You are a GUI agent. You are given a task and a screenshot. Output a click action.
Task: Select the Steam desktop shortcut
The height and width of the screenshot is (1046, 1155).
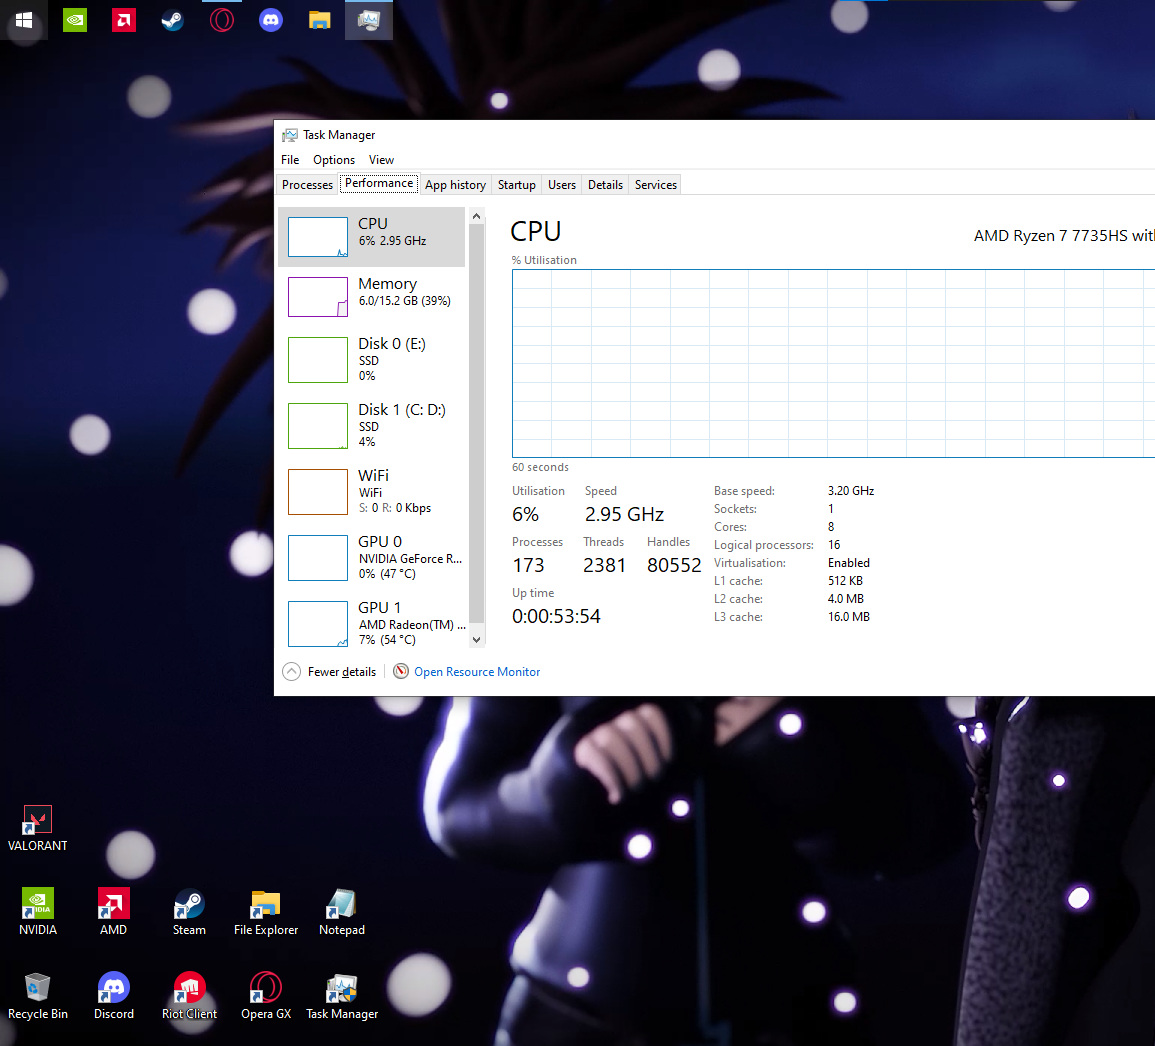tap(189, 912)
